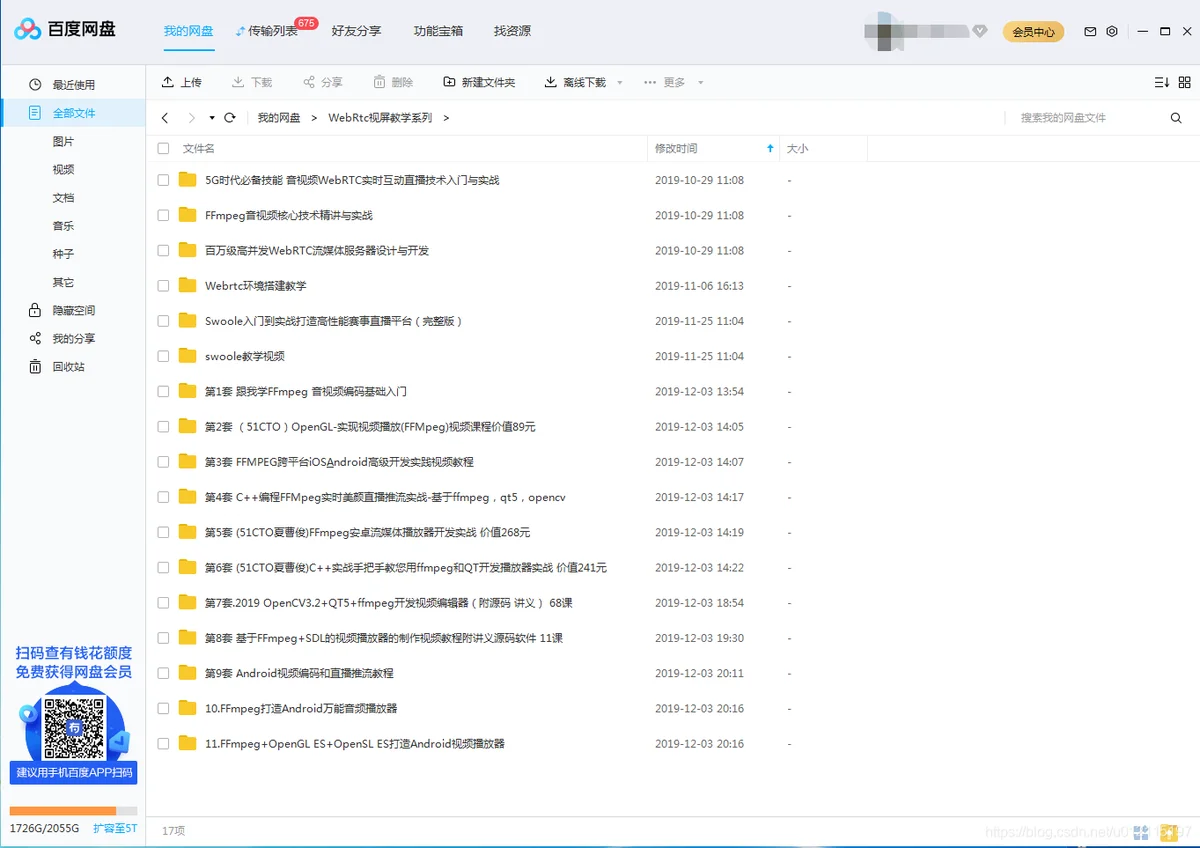Toggle the select-all checkbox in header

pos(164,149)
